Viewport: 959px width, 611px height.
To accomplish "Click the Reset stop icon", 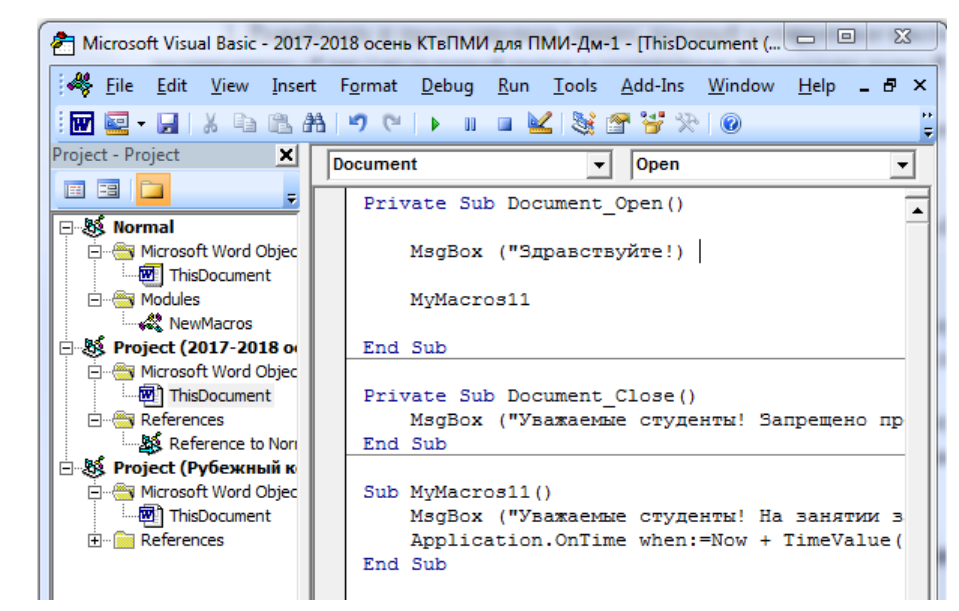I will pyautogui.click(x=504, y=124).
